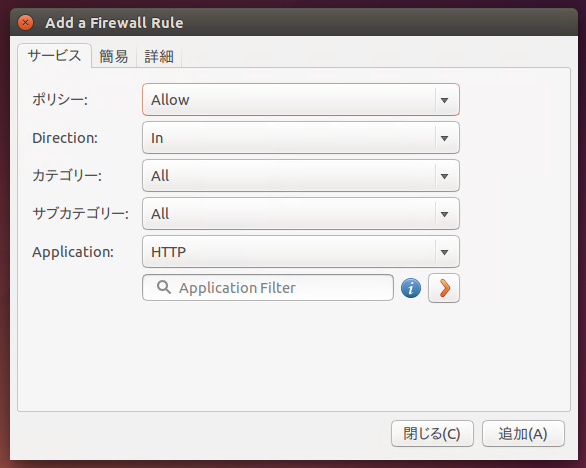586x468 pixels.
Task: Open the ポリシー dropdown showing Allow
Action: point(301,99)
